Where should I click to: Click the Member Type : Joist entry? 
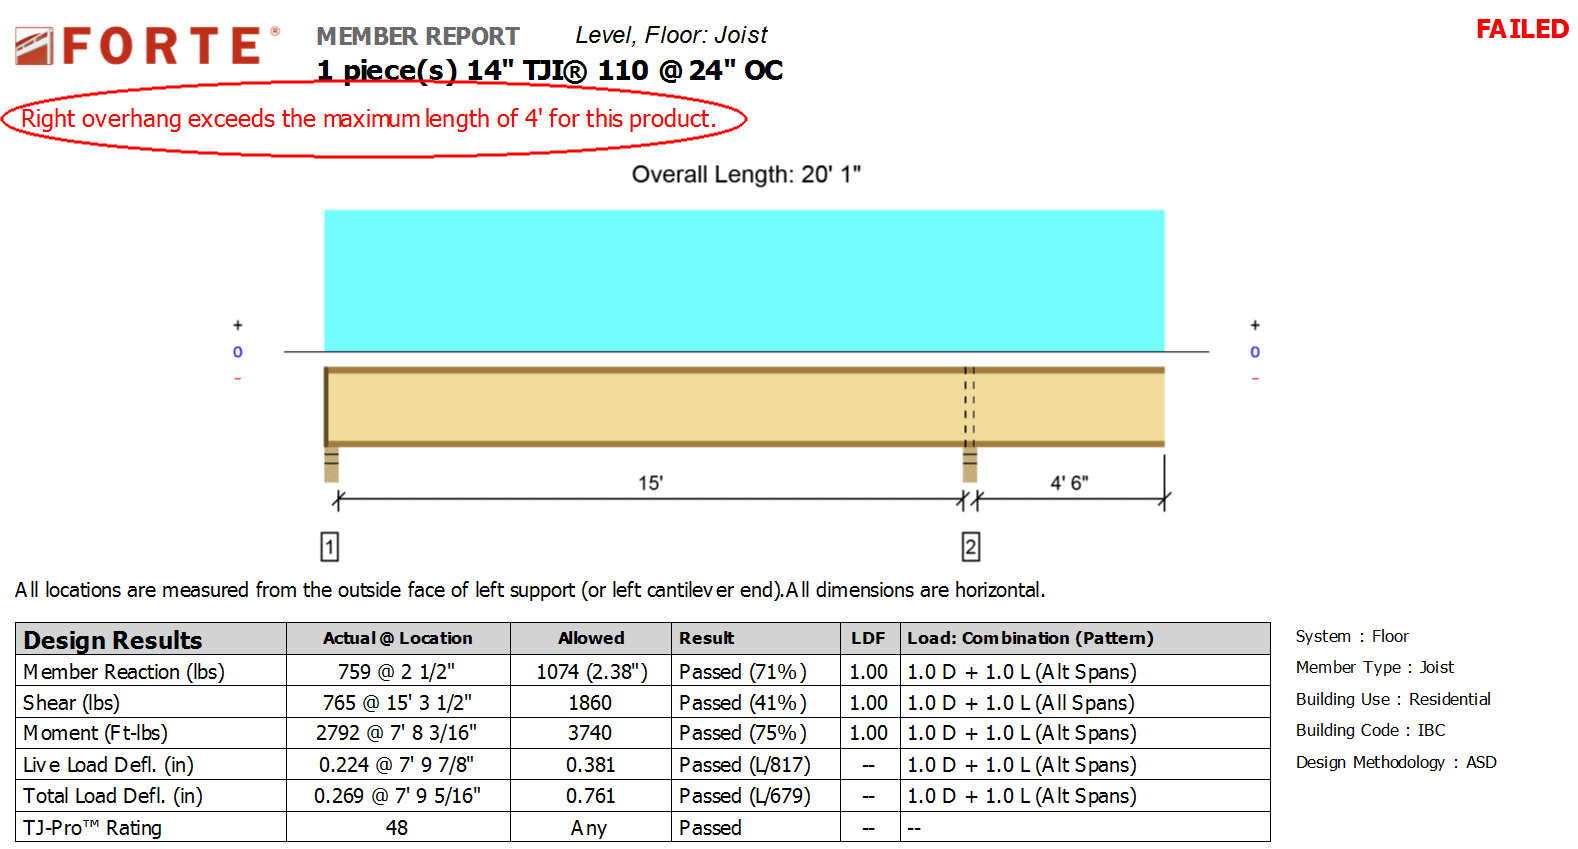point(1375,667)
